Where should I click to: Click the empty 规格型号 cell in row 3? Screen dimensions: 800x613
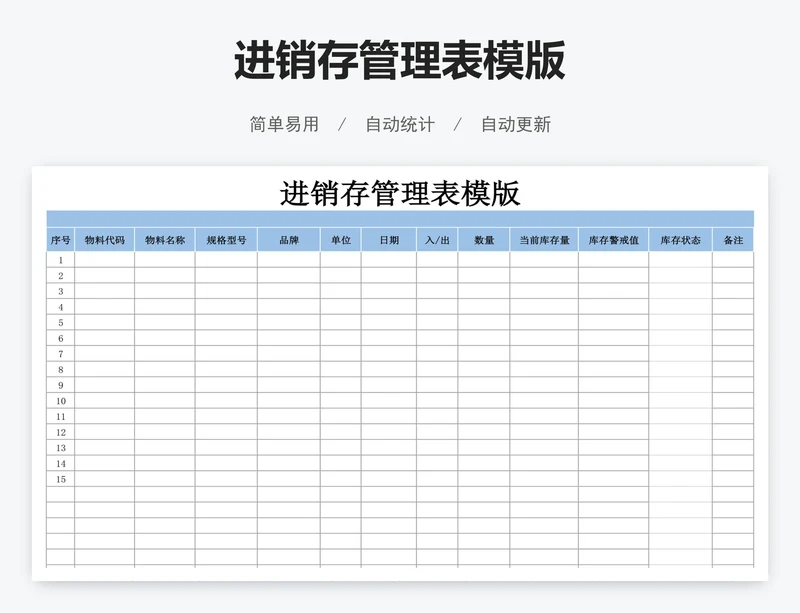226,291
